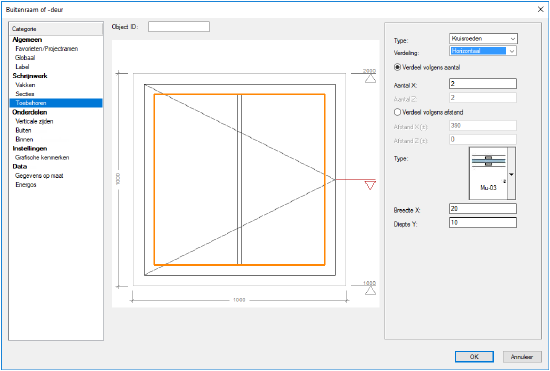Viewport: 550px width, 371px height.
Task: Click the Schrijnwerk header
Action: pyautogui.click(x=30, y=76)
